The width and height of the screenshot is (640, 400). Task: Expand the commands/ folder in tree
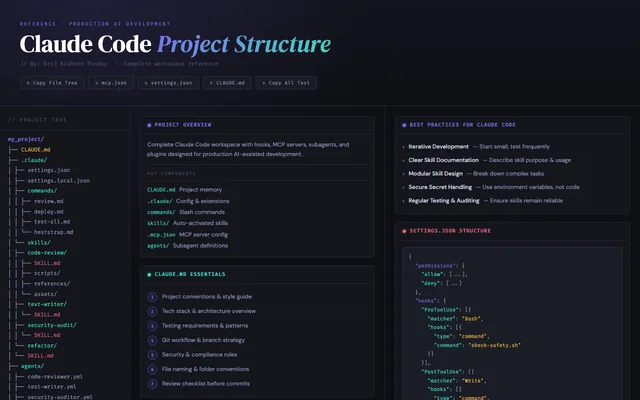coord(42,191)
